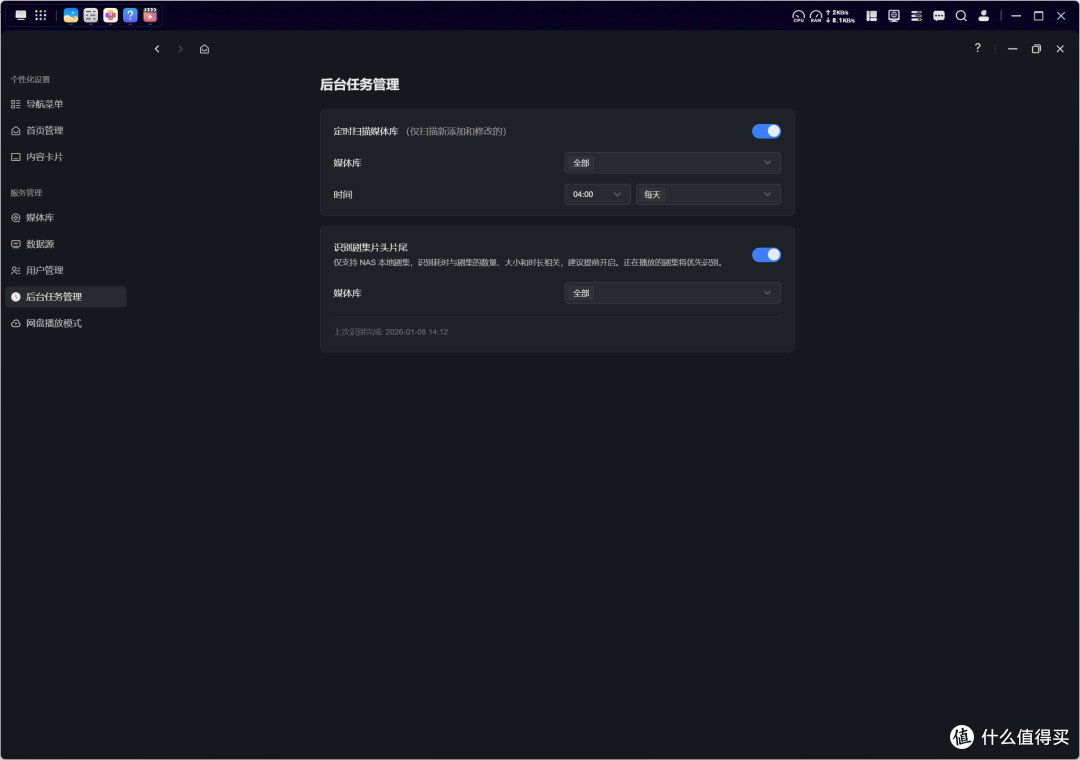
Task: Check the RAM usage gauge
Action: (x=816, y=16)
